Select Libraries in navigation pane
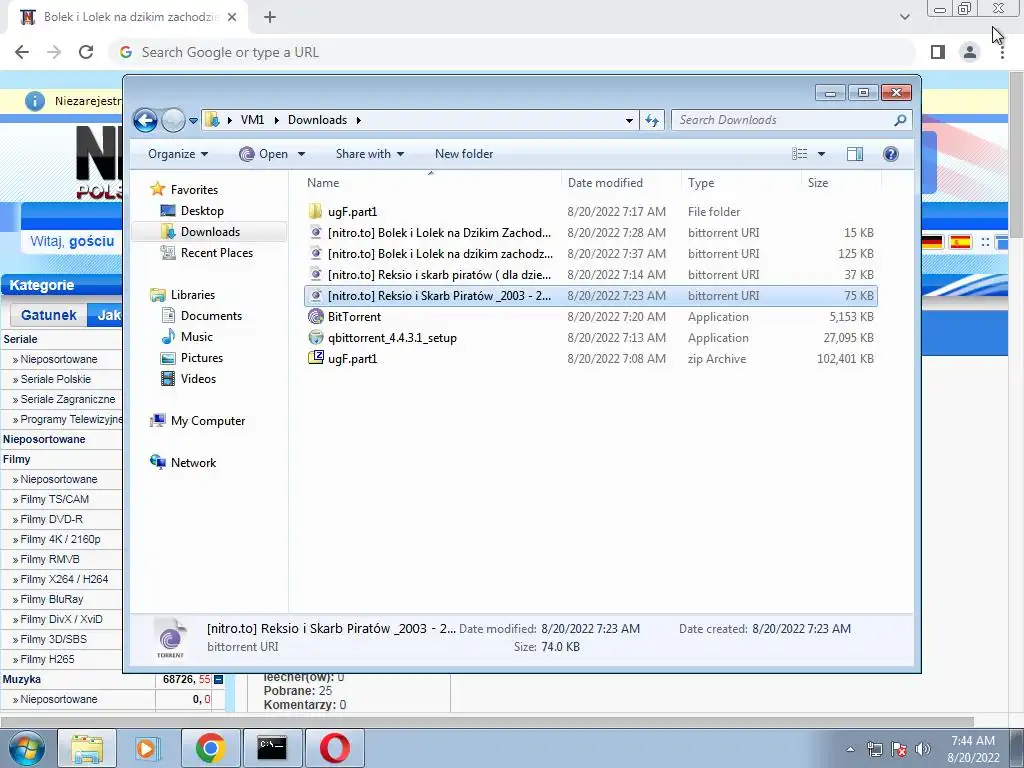Image resolution: width=1024 pixels, height=768 pixels. (x=193, y=295)
